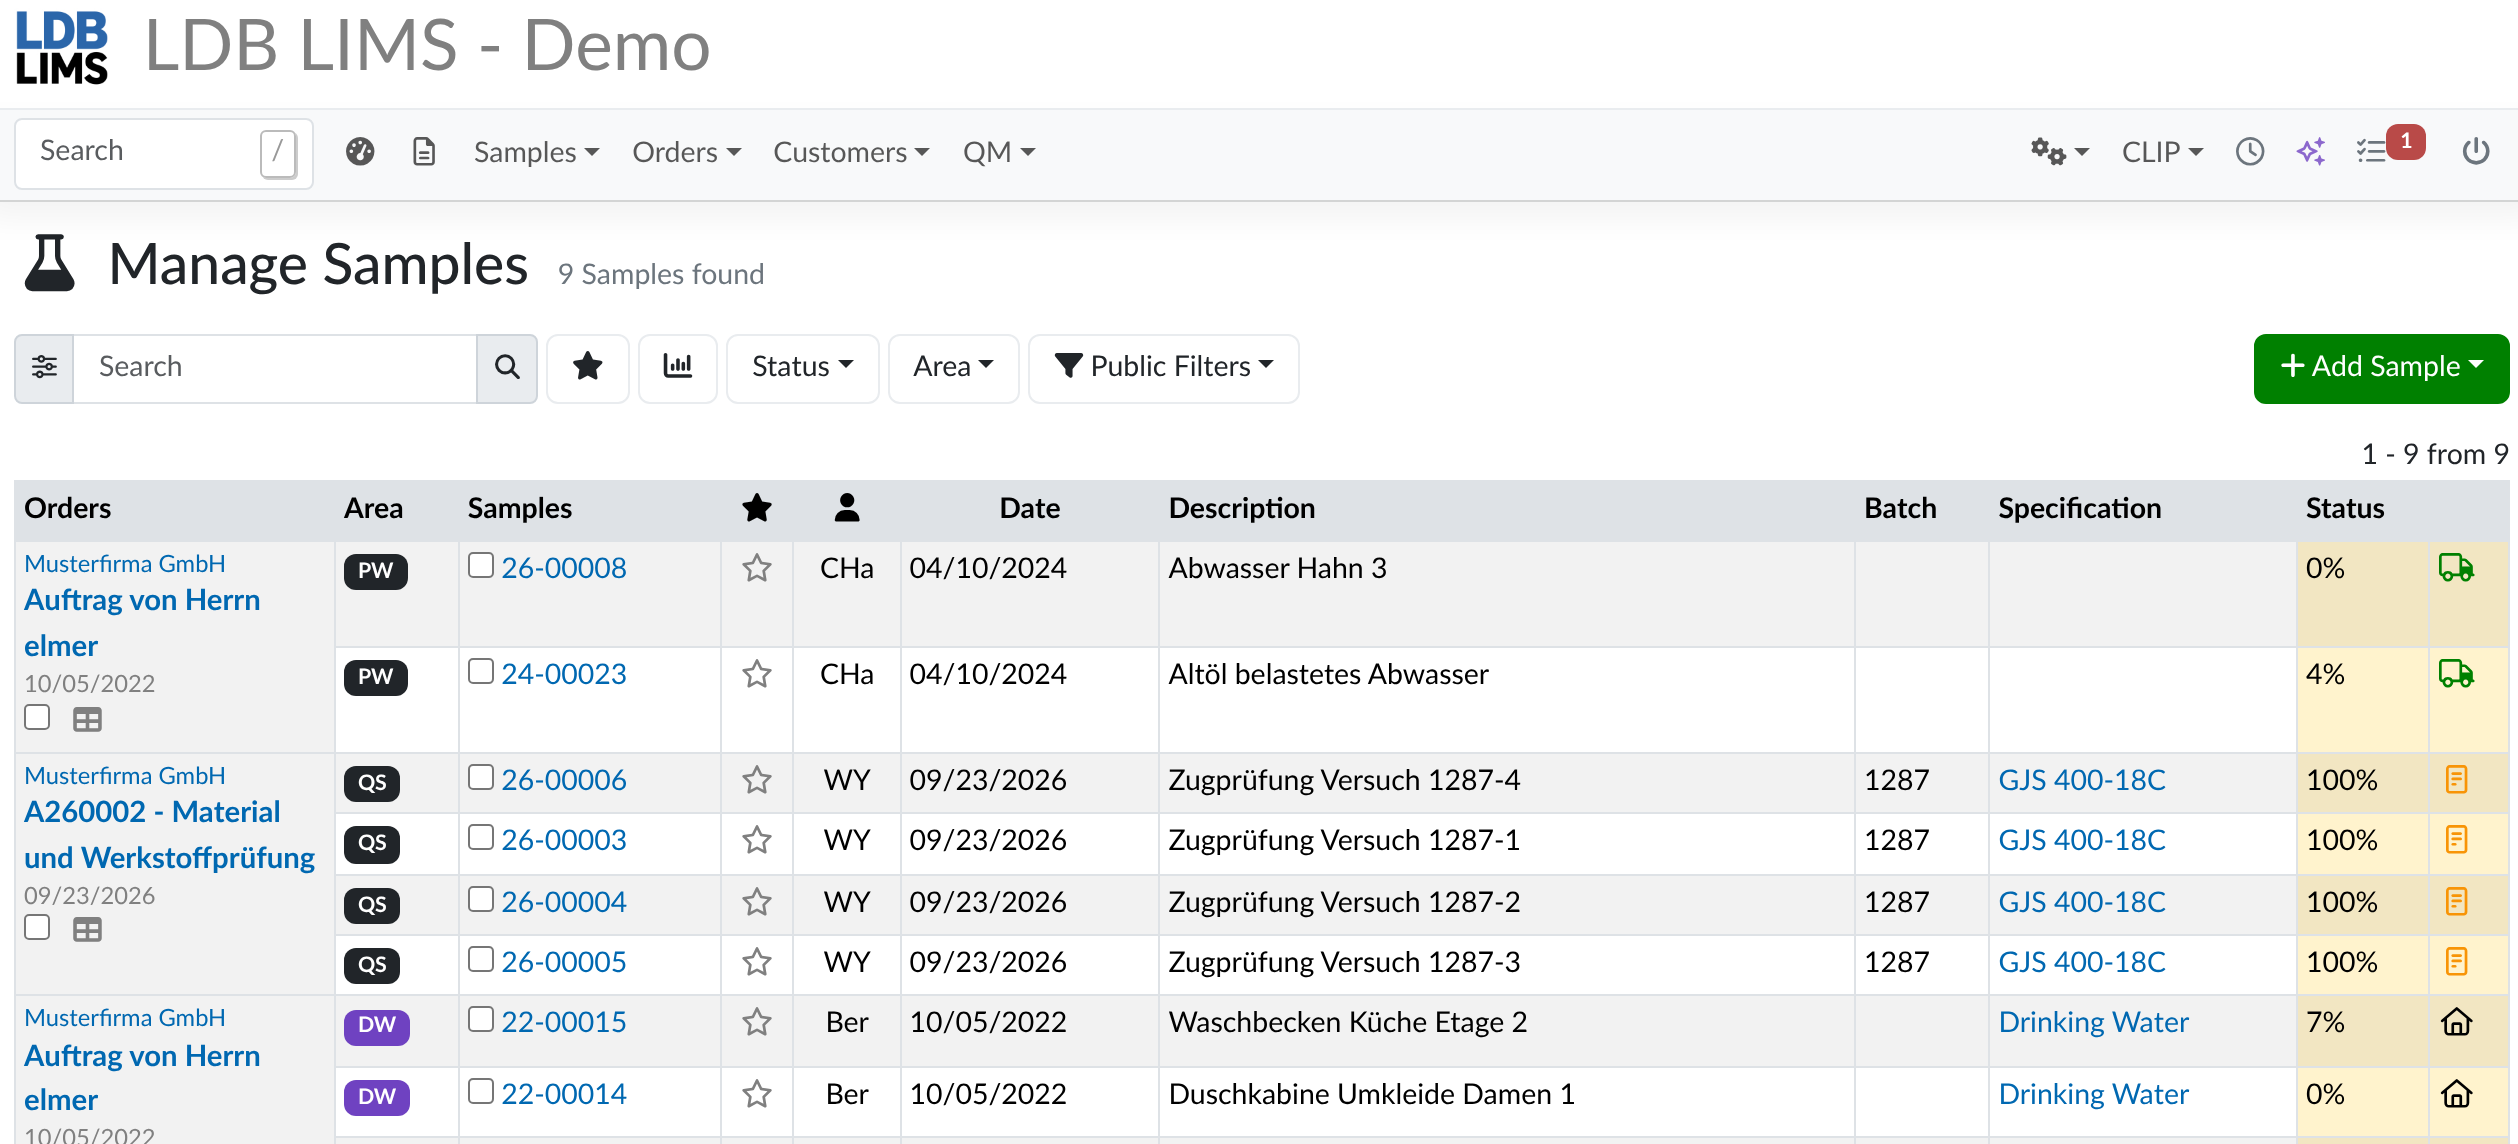
Task: Check the box for sample 26-00005
Action: coord(481,959)
